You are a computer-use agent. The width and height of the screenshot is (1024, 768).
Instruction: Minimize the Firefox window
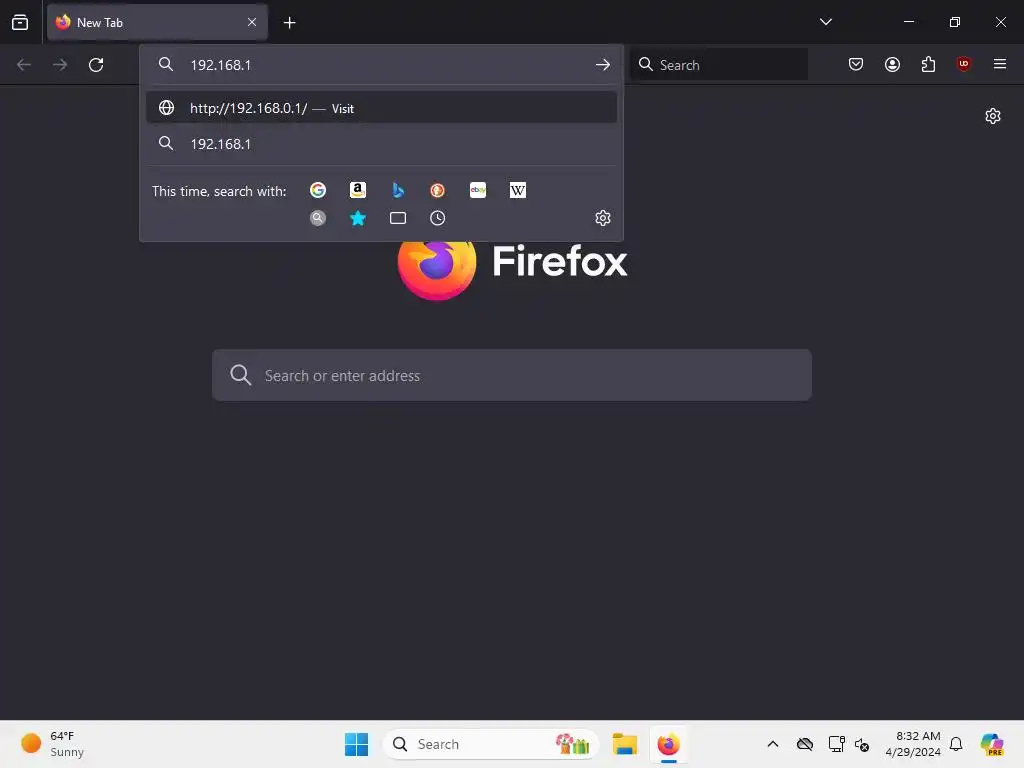point(908,22)
